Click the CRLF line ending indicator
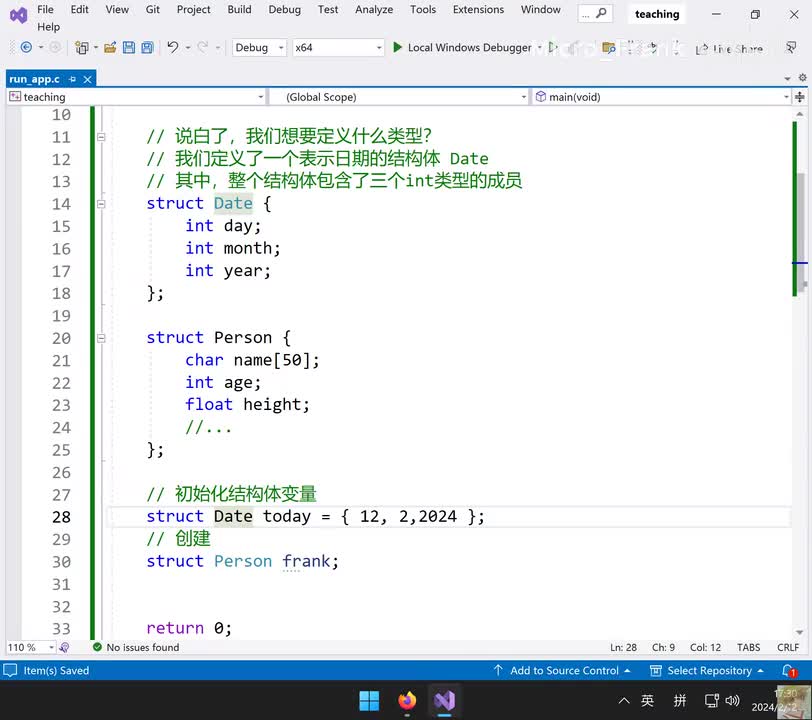 tap(788, 647)
